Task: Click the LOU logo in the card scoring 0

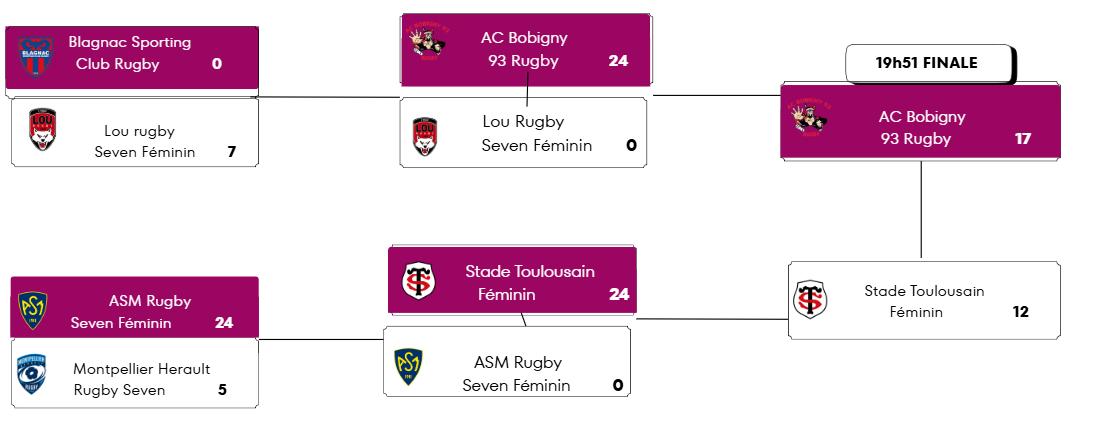Action: 424,136
